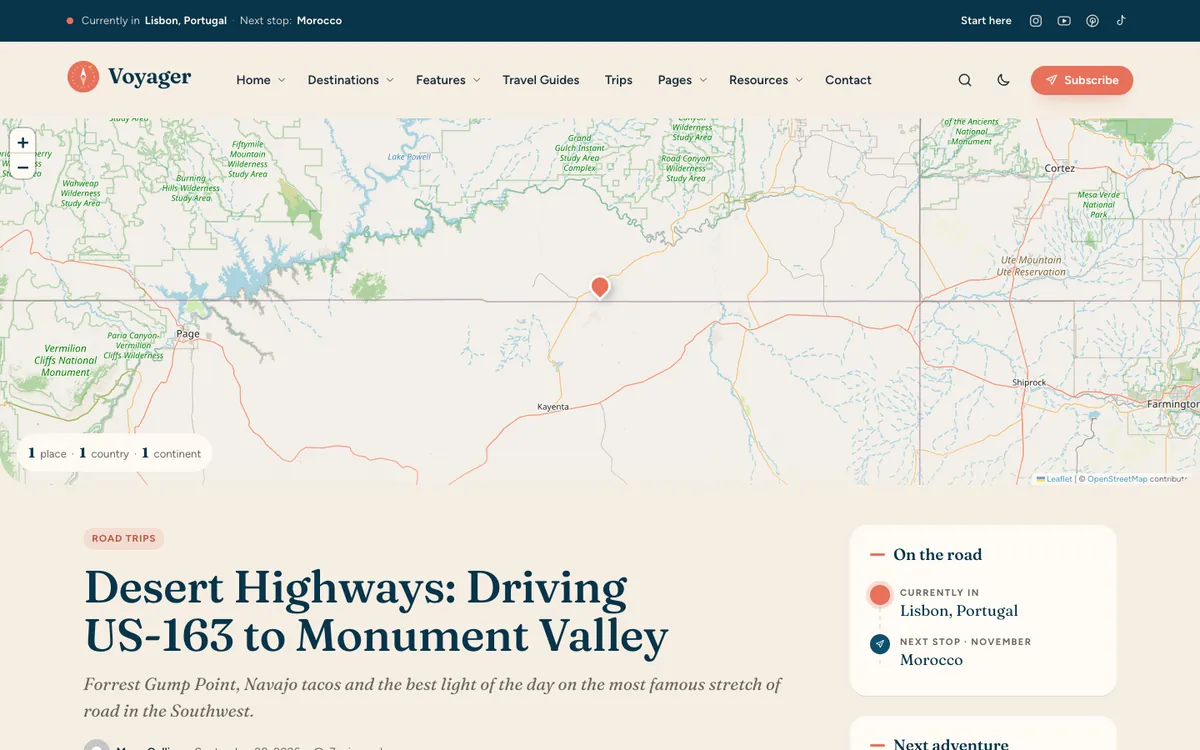Click the On the road heading
Screen dimensions: 1200x750
pyautogui.click(x=937, y=555)
